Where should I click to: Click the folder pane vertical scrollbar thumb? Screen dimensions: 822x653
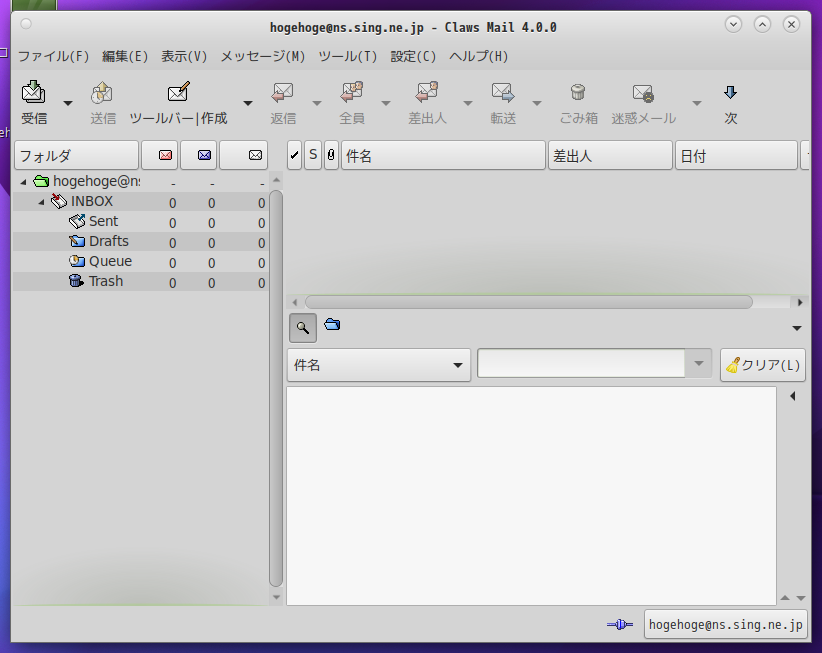coord(276,388)
